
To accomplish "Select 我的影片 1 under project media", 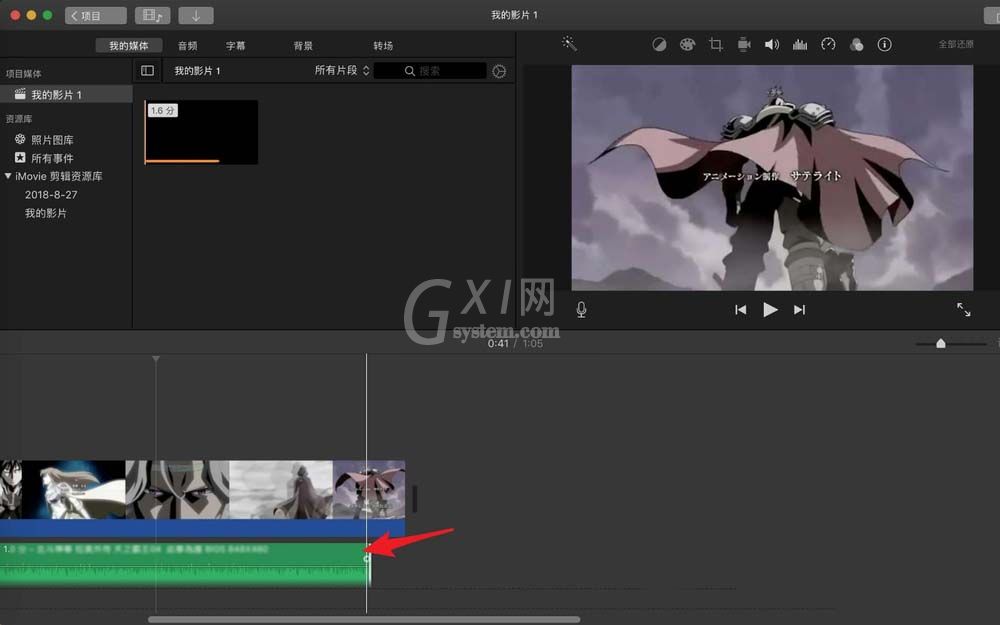I will [x=66, y=94].
